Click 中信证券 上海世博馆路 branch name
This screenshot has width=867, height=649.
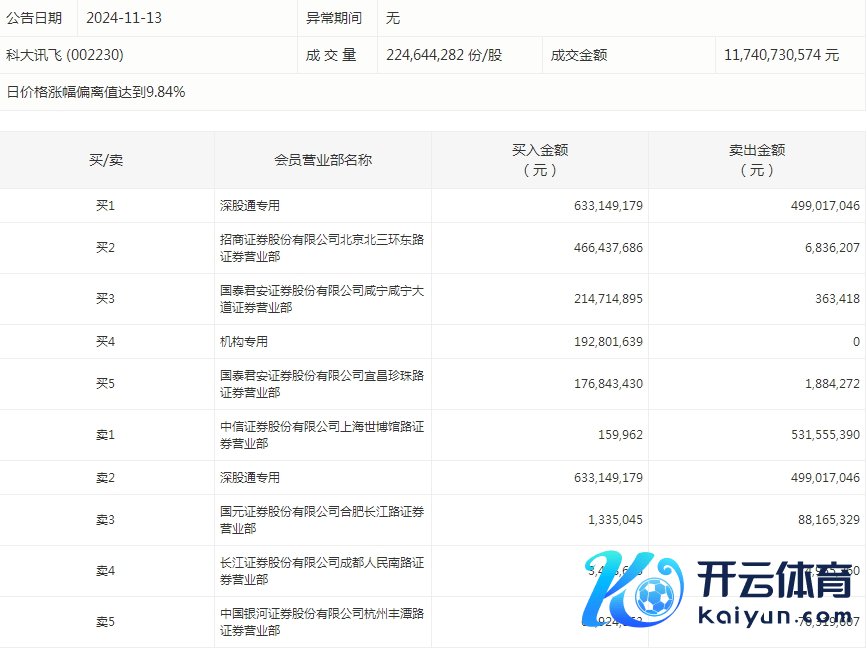[x=322, y=435]
